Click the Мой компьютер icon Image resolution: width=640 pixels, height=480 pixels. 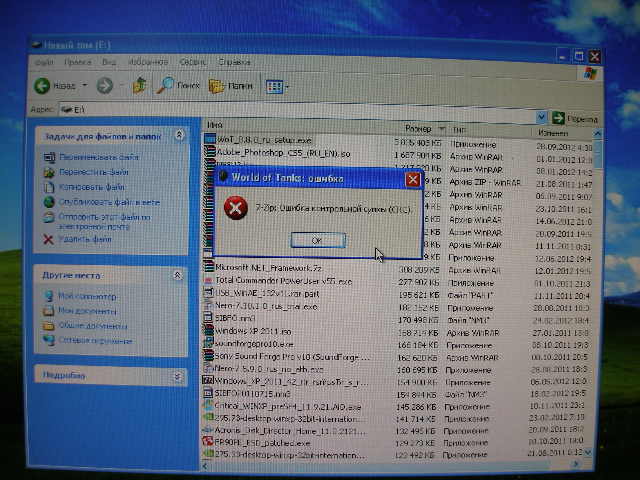pos(49,296)
